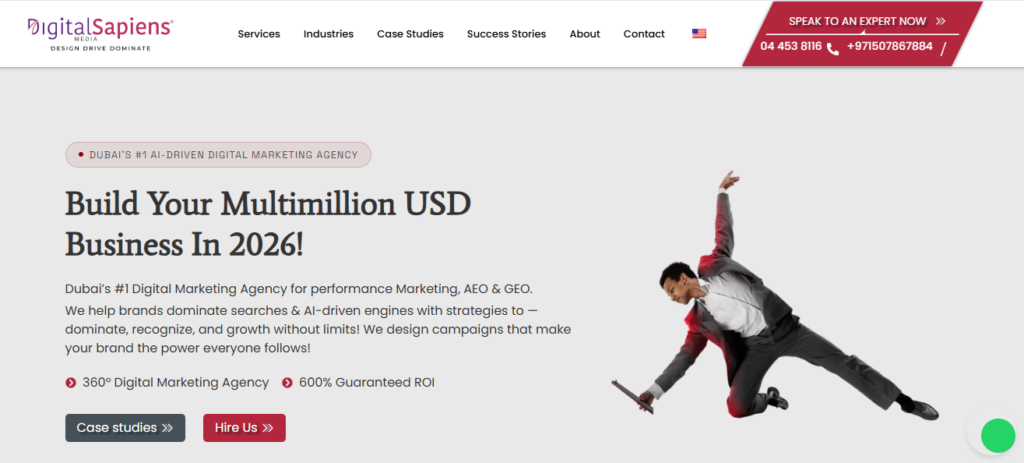Click Dubai's #1 AI-Driven agency badge
This screenshot has height=463, width=1024.
[x=218, y=155]
